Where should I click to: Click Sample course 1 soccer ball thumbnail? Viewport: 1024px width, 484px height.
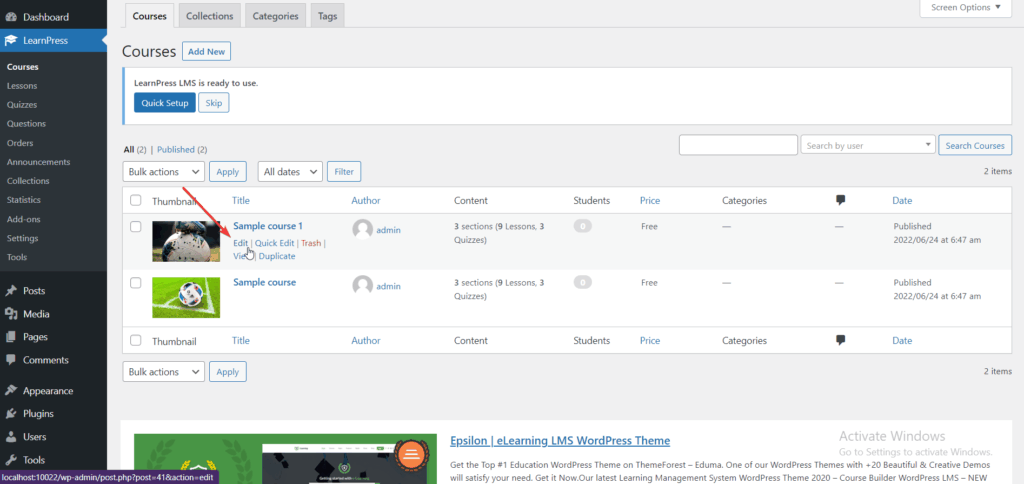186,241
